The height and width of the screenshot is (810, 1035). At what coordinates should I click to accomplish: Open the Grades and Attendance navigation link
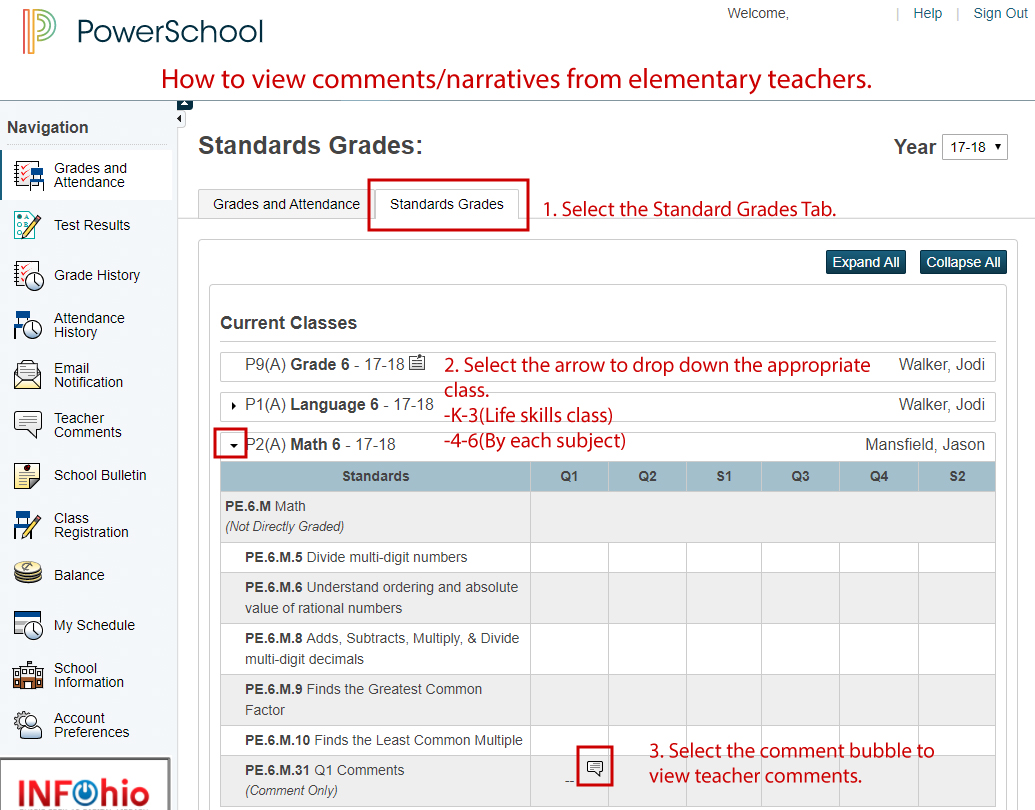point(90,175)
